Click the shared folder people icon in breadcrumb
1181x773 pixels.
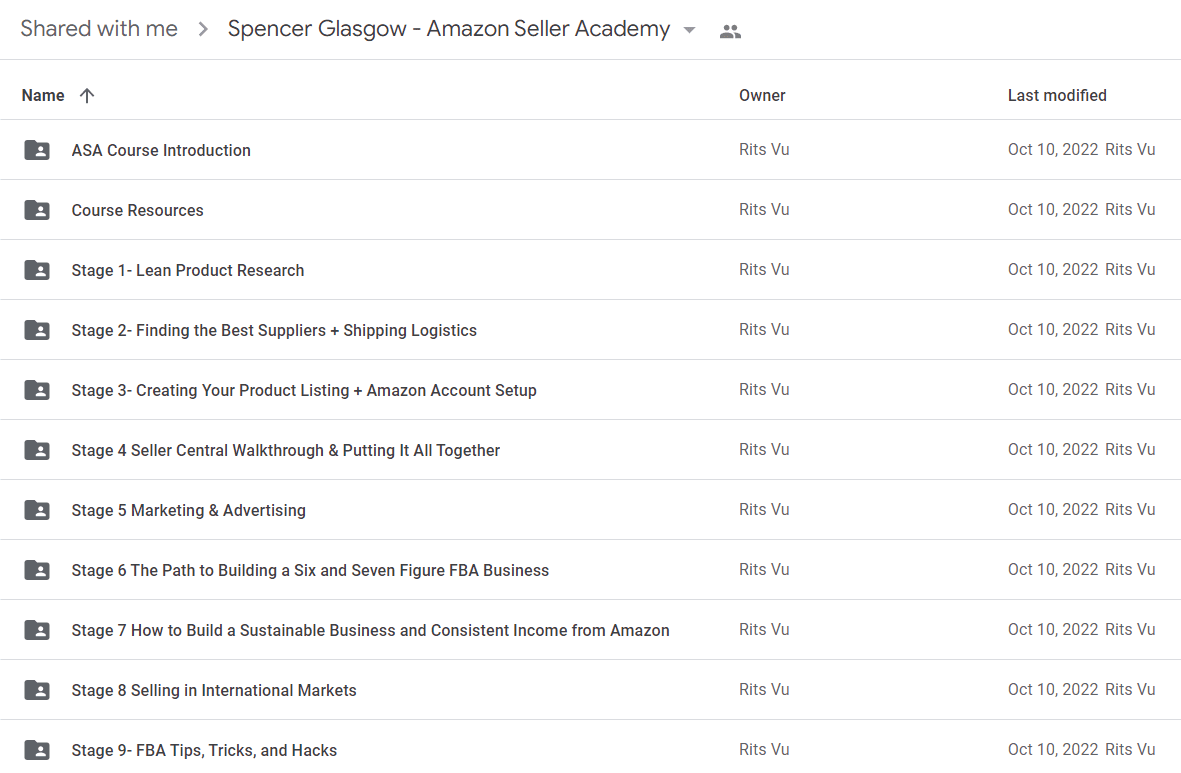pos(730,31)
